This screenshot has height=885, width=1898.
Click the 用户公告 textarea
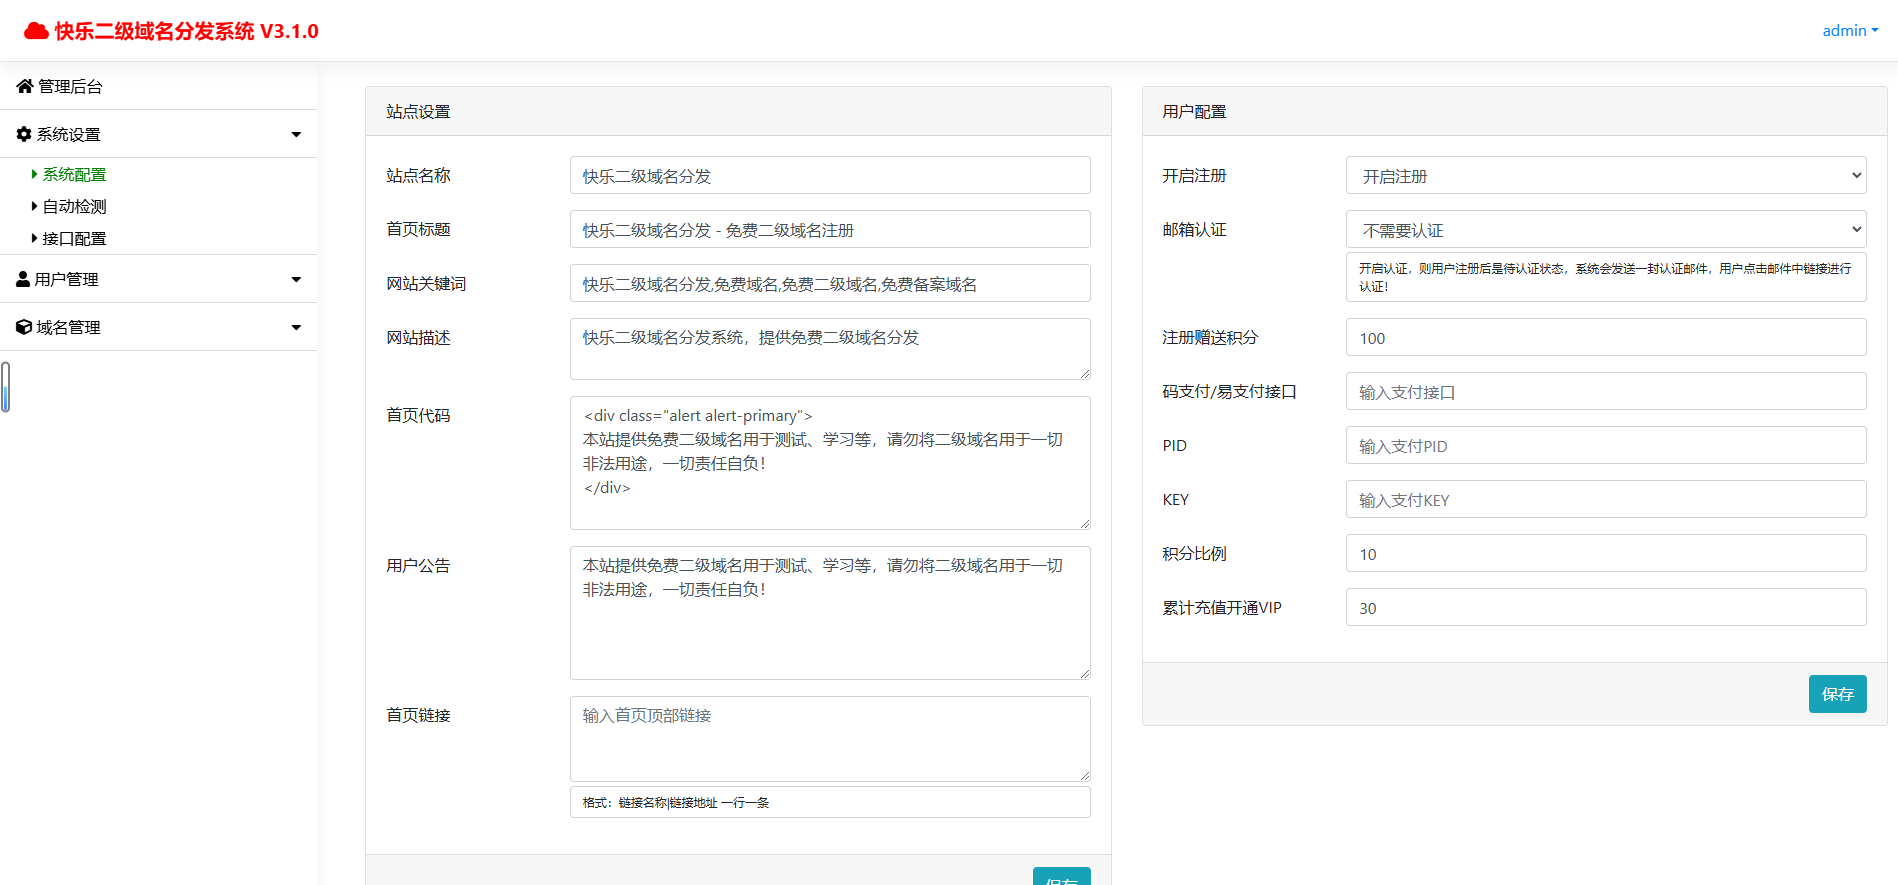[x=830, y=613]
